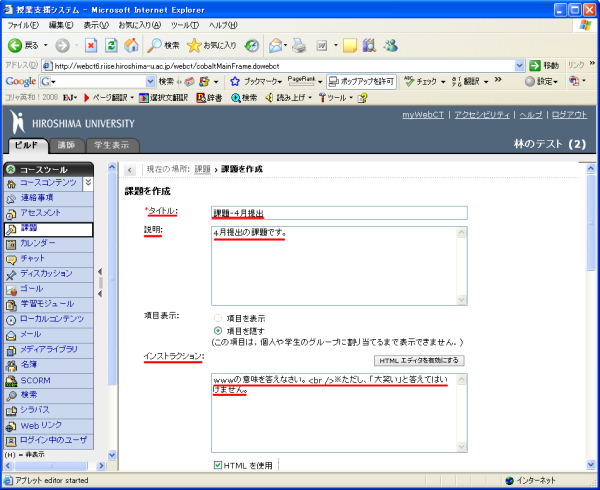Open the 翻訳 dropdown arrow
This screenshot has width=600, height=490.
point(486,81)
